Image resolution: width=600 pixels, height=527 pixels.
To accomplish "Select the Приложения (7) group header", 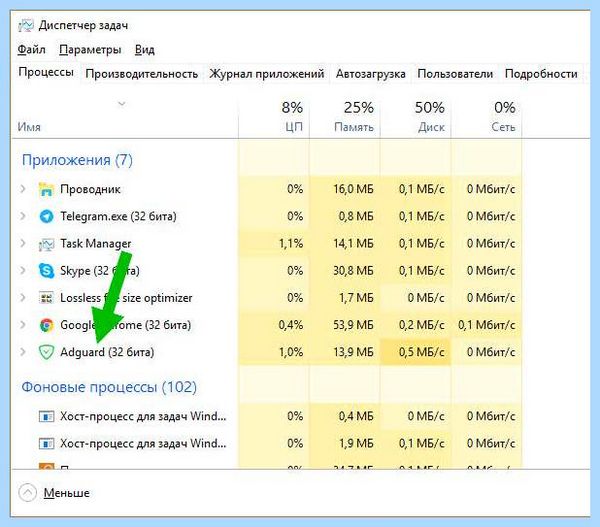I will (x=77, y=160).
